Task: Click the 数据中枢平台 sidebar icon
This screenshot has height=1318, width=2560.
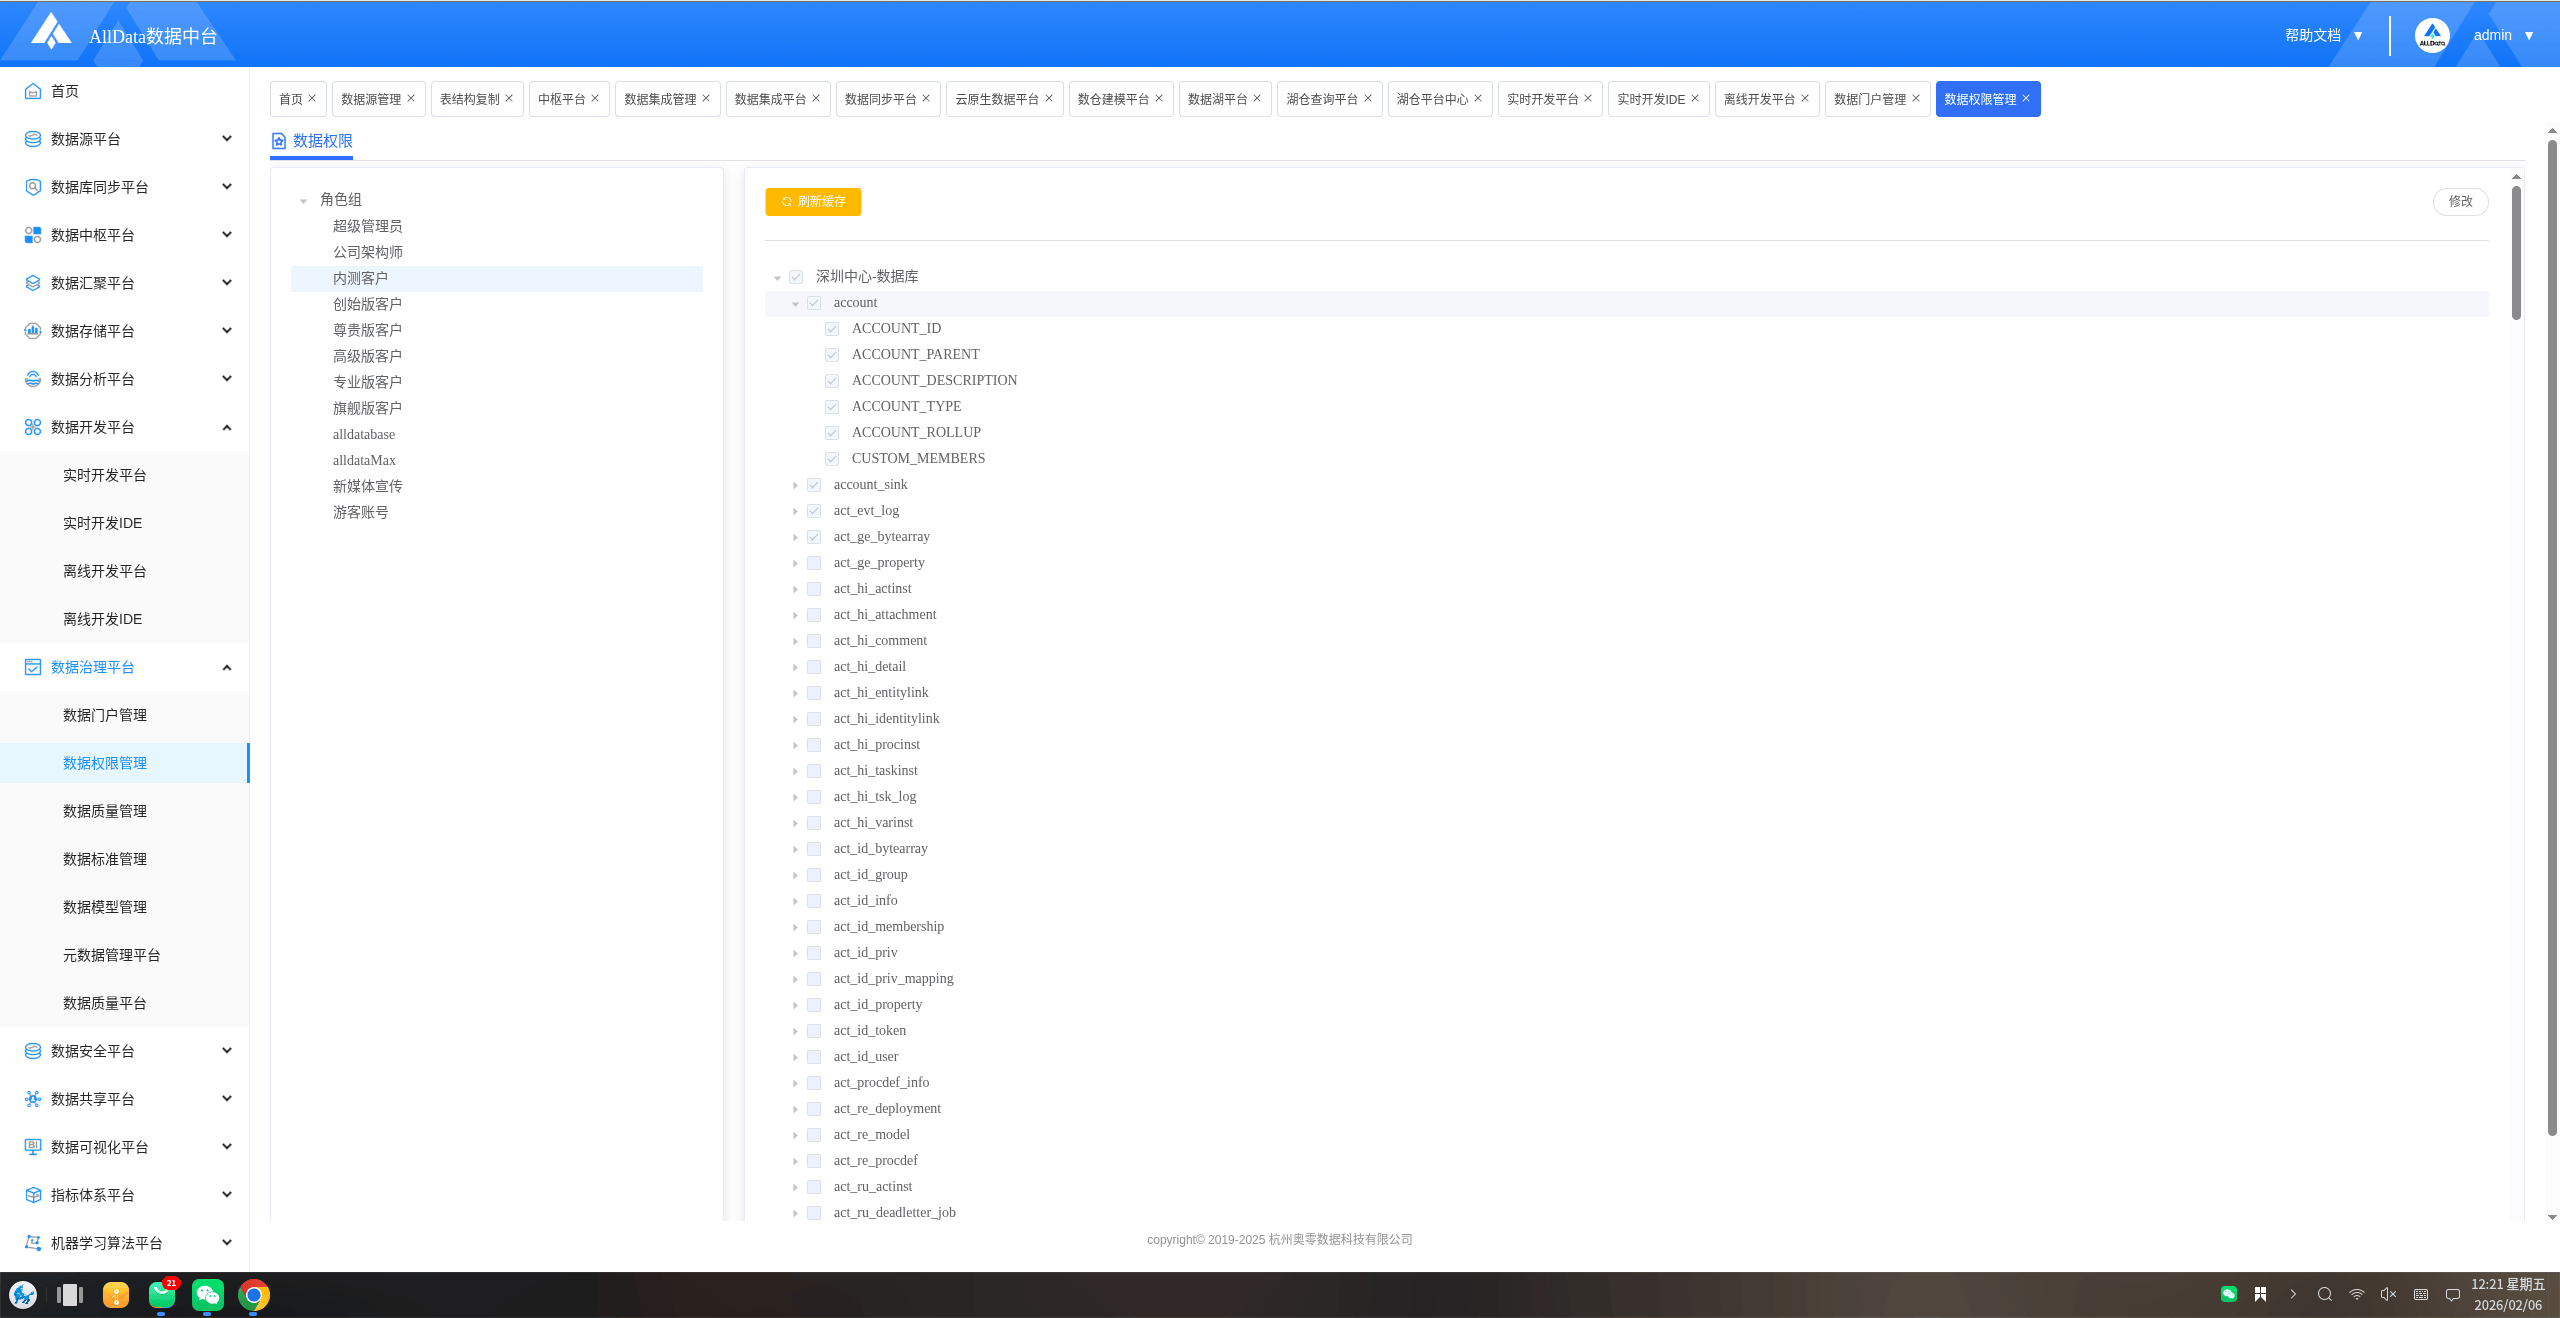Action: pyautogui.click(x=33, y=235)
